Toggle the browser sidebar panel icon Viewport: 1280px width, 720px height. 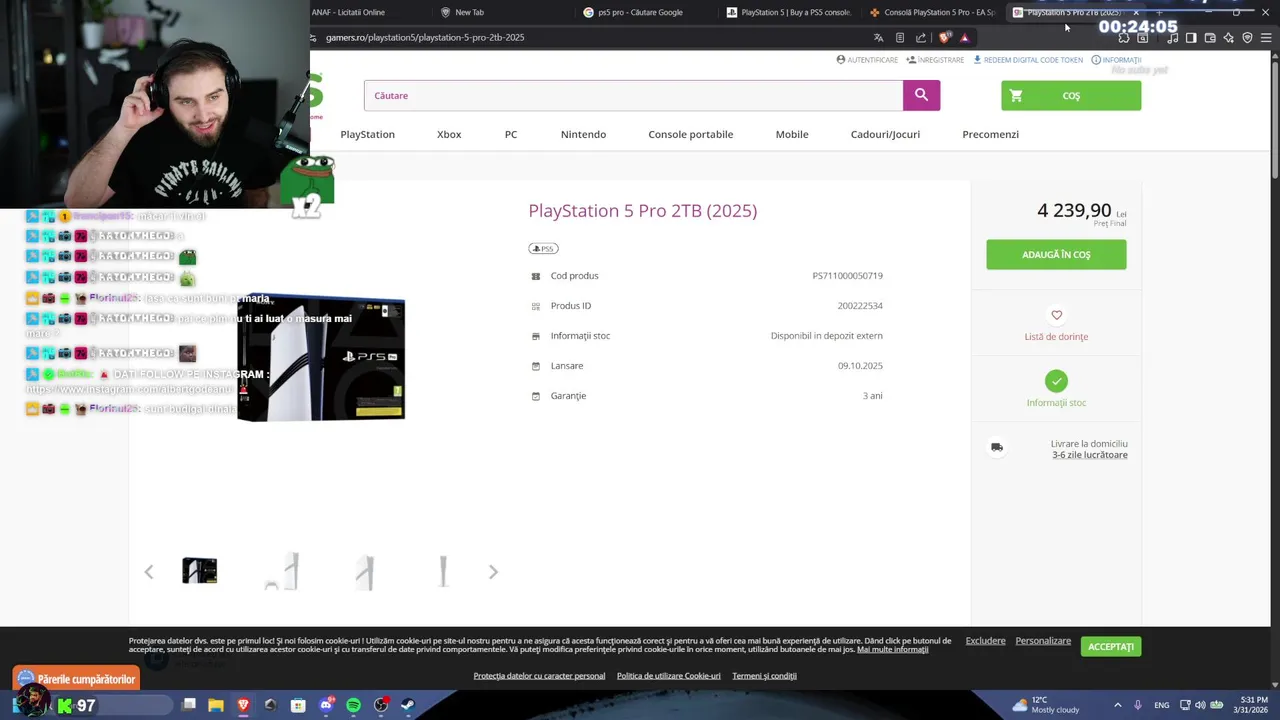[1191, 38]
